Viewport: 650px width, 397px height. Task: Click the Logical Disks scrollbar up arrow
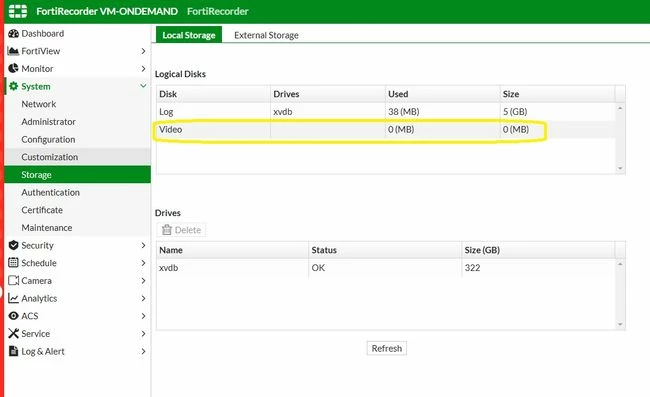(x=620, y=108)
